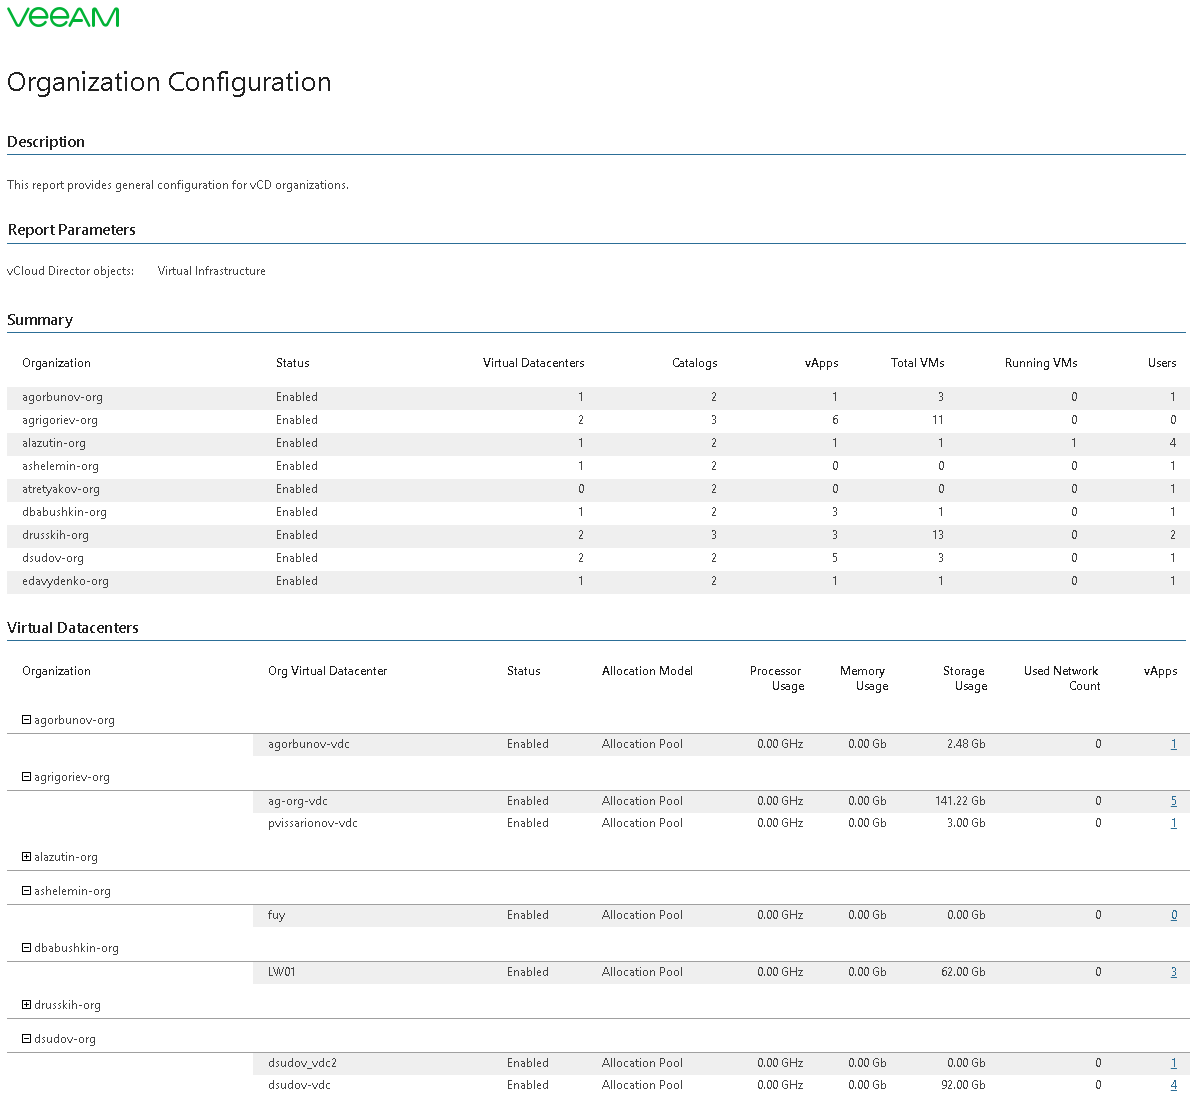Select drusskih-org in Summary table
1190x1095 pixels.
[55, 535]
